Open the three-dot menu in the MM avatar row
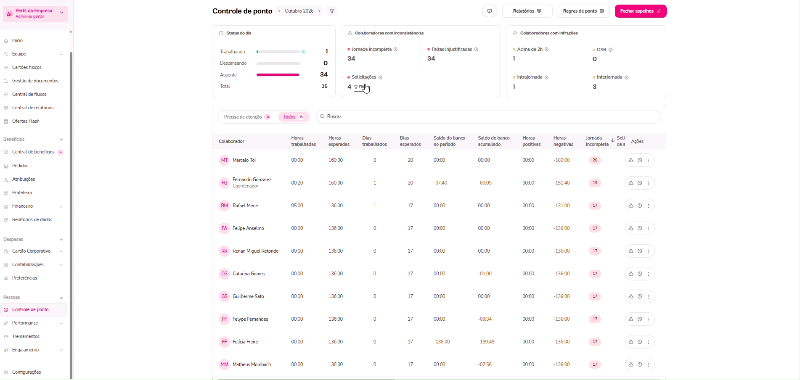The height and width of the screenshot is (380, 800). (648, 364)
